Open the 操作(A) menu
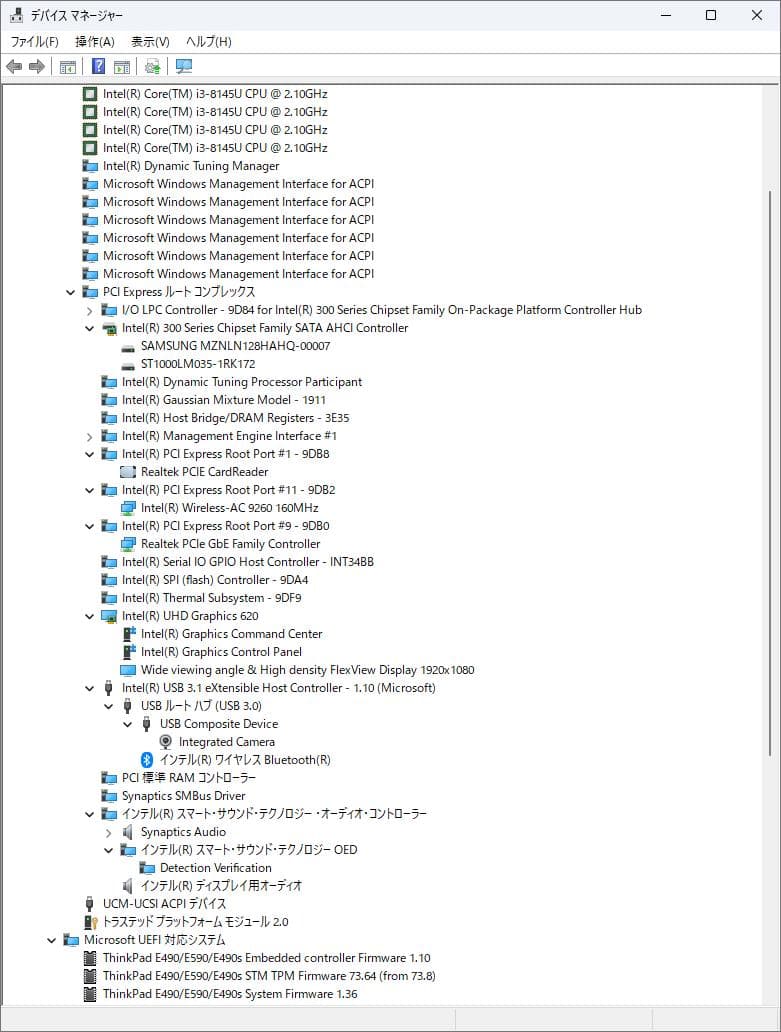 pos(95,41)
